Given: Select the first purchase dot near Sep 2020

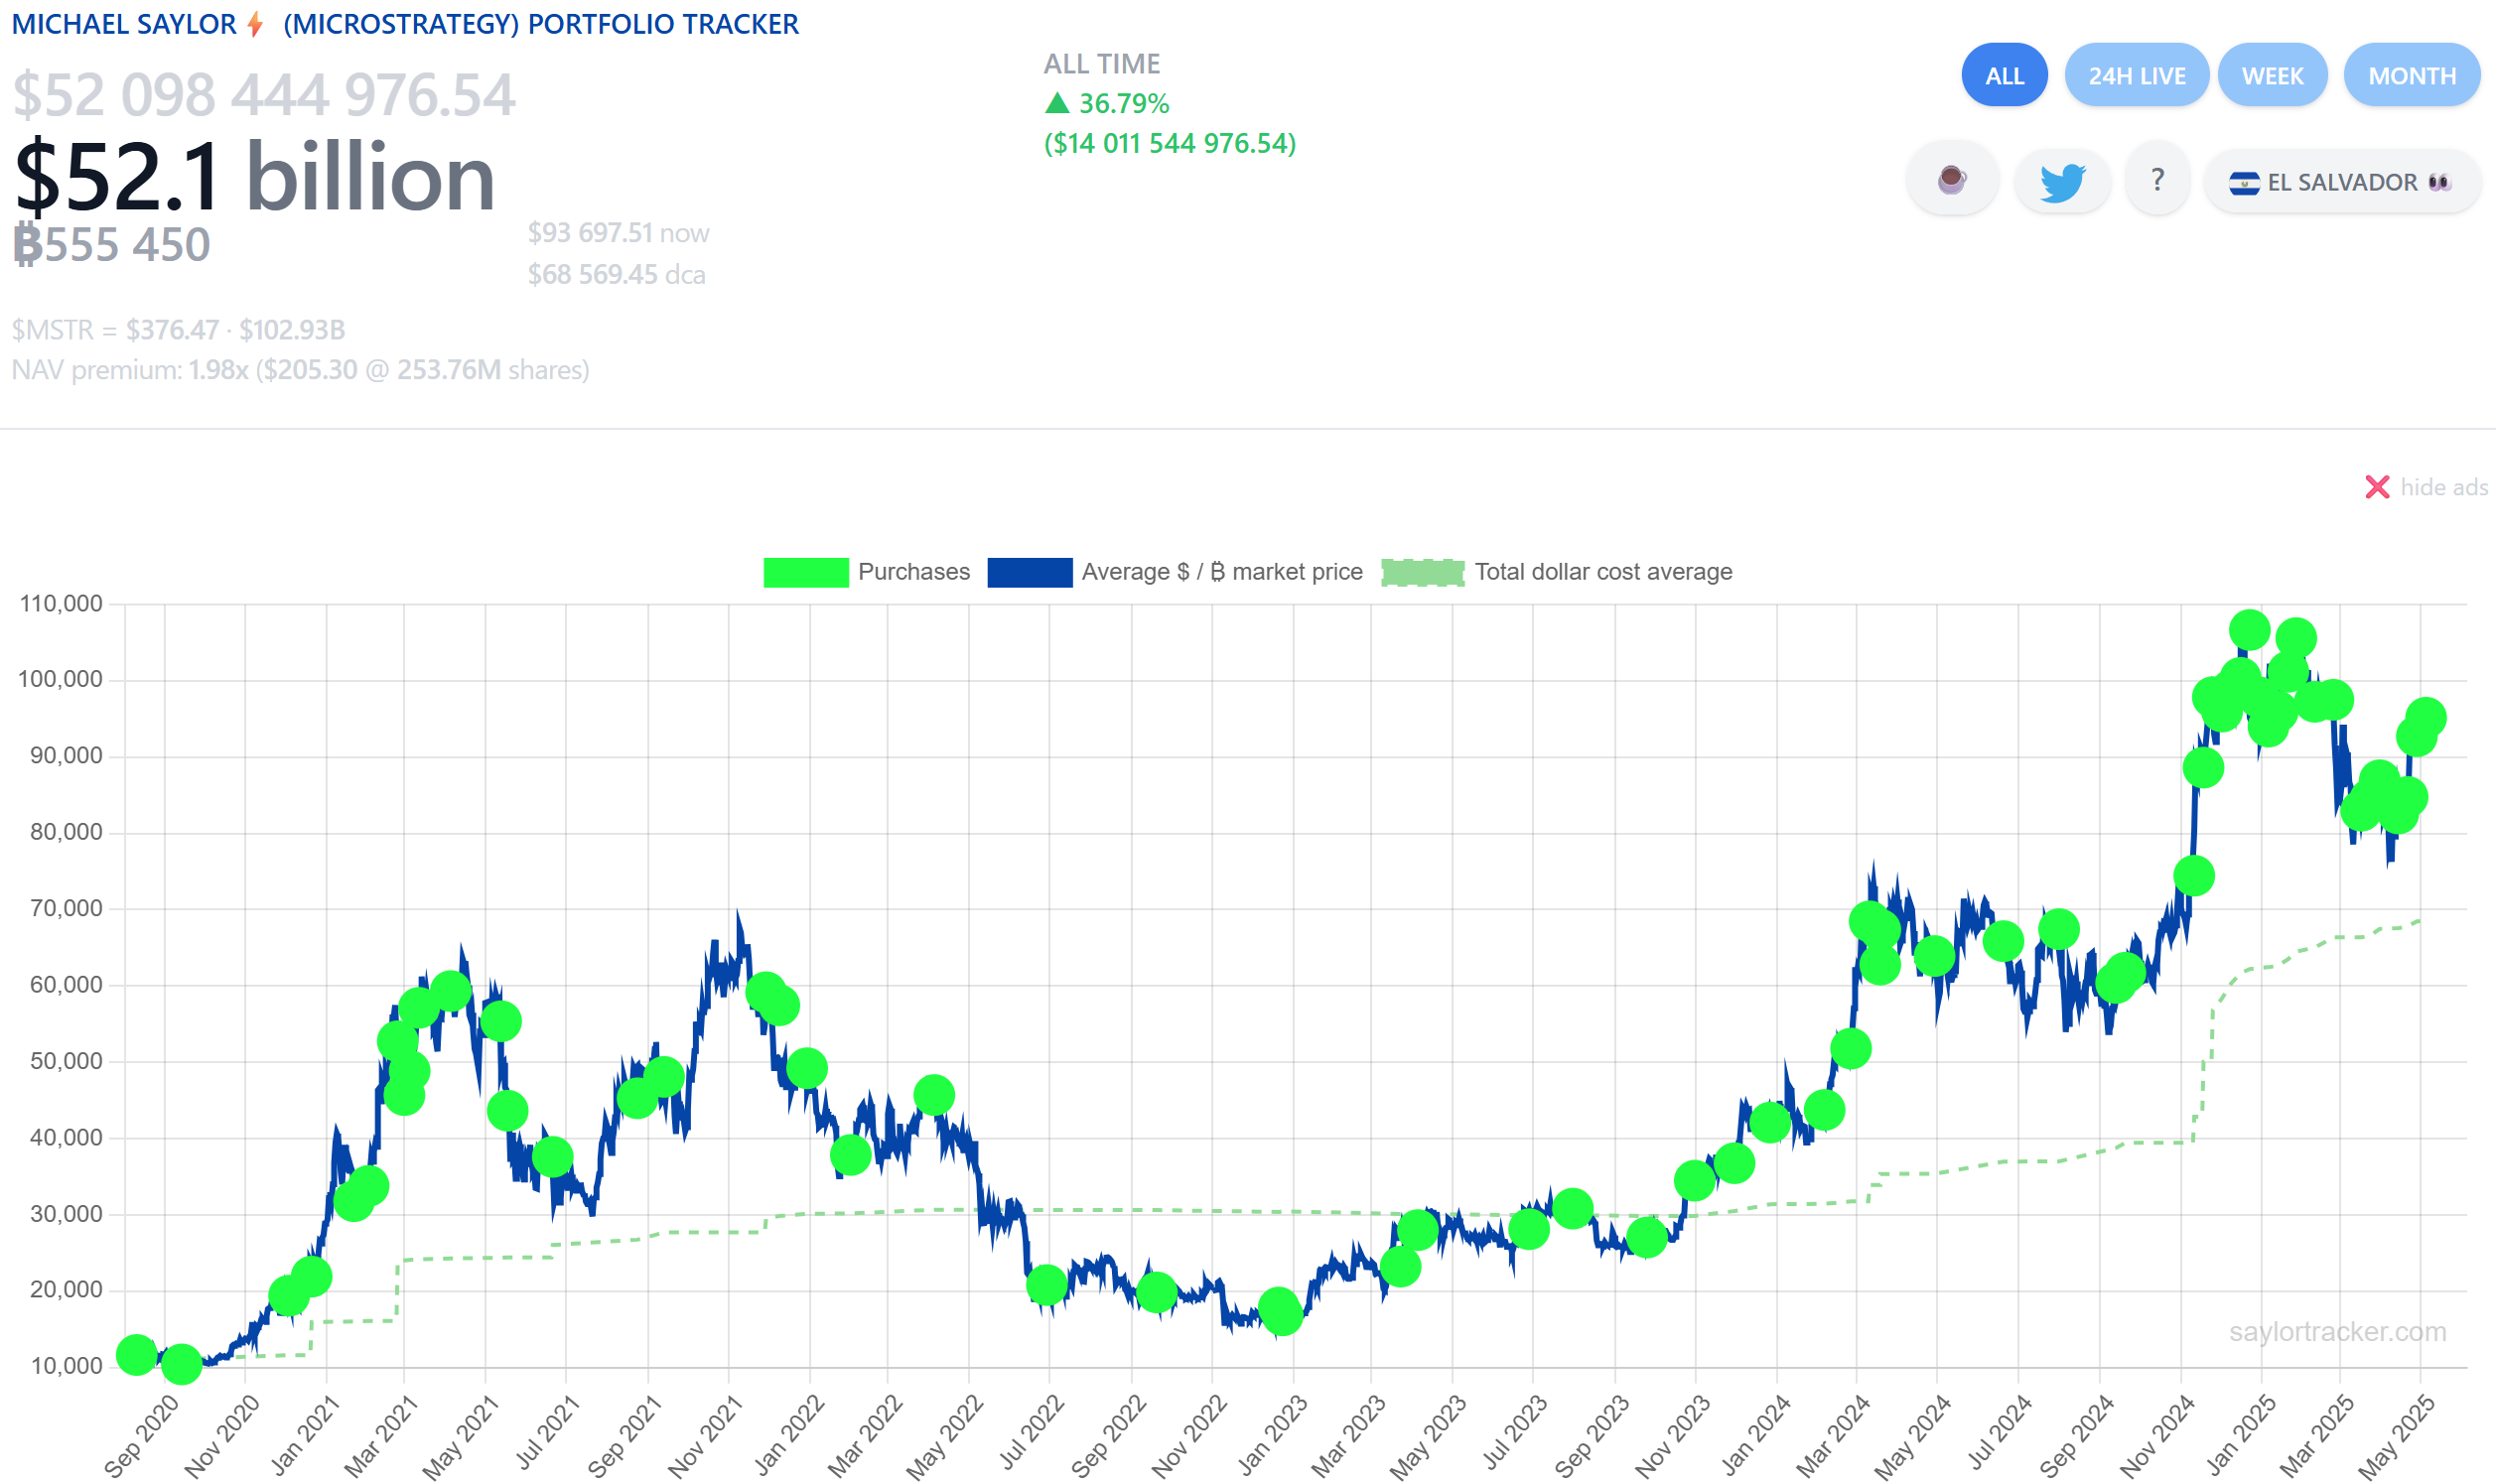Looking at the screenshot, I should click(136, 1355).
